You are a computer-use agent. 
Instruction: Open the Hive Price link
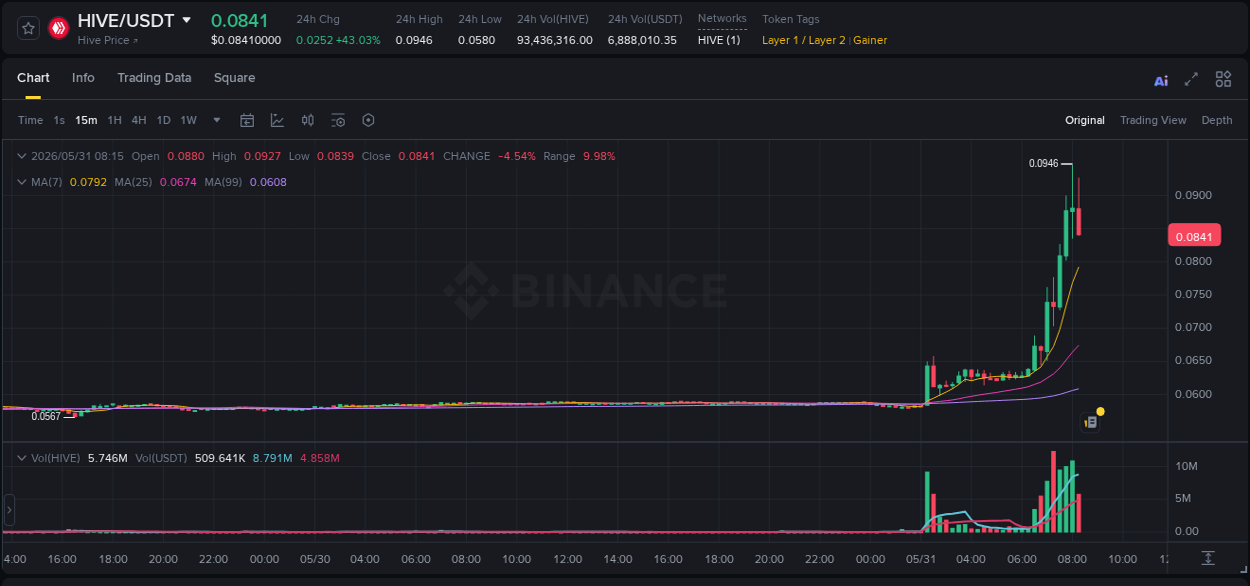pos(108,41)
